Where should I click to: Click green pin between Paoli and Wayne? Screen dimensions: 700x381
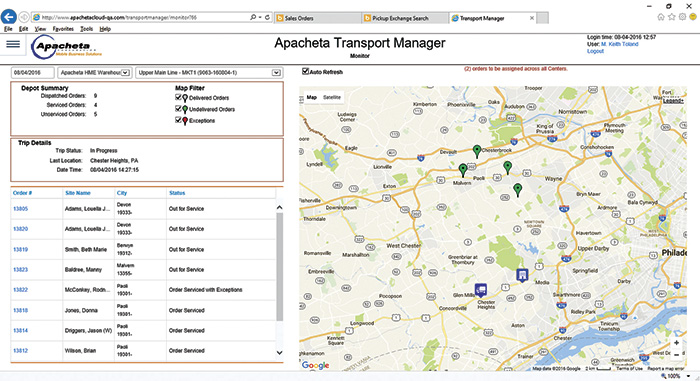pos(508,167)
